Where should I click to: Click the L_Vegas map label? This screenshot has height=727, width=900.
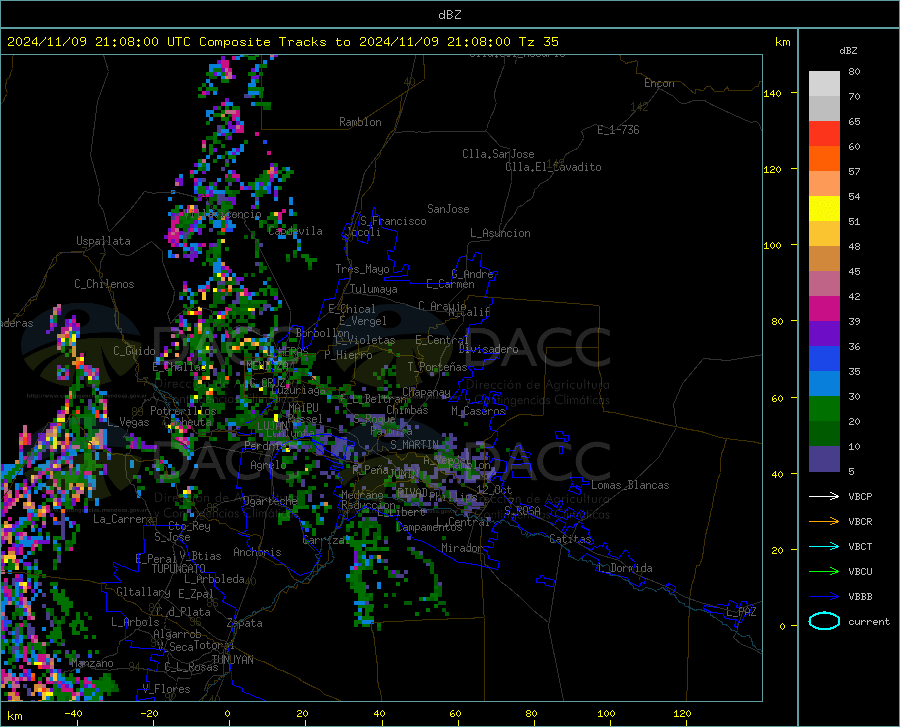tap(128, 422)
